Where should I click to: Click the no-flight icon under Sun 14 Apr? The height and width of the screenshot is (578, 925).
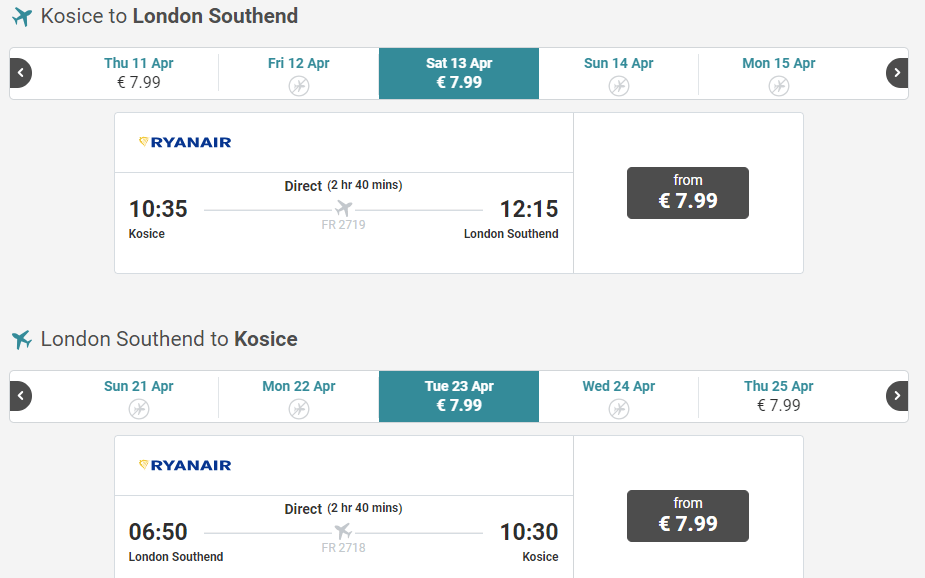tap(619, 86)
